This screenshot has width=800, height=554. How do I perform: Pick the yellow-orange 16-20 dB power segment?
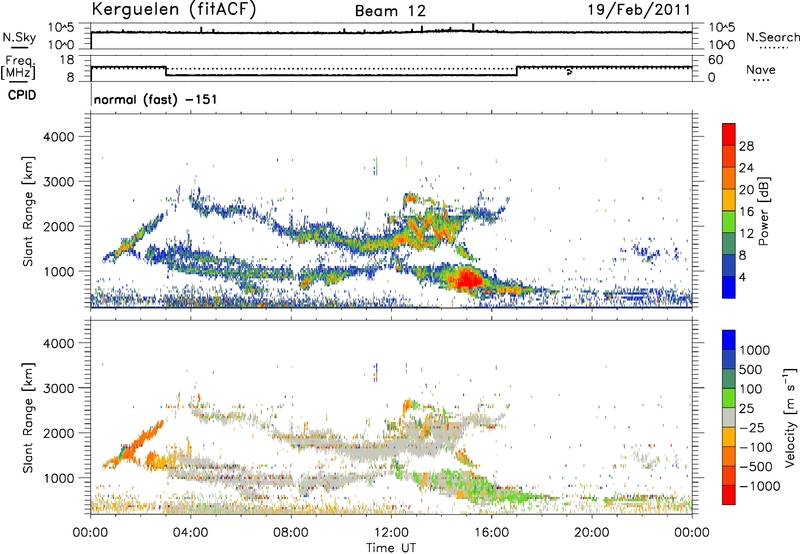pyautogui.click(x=729, y=200)
